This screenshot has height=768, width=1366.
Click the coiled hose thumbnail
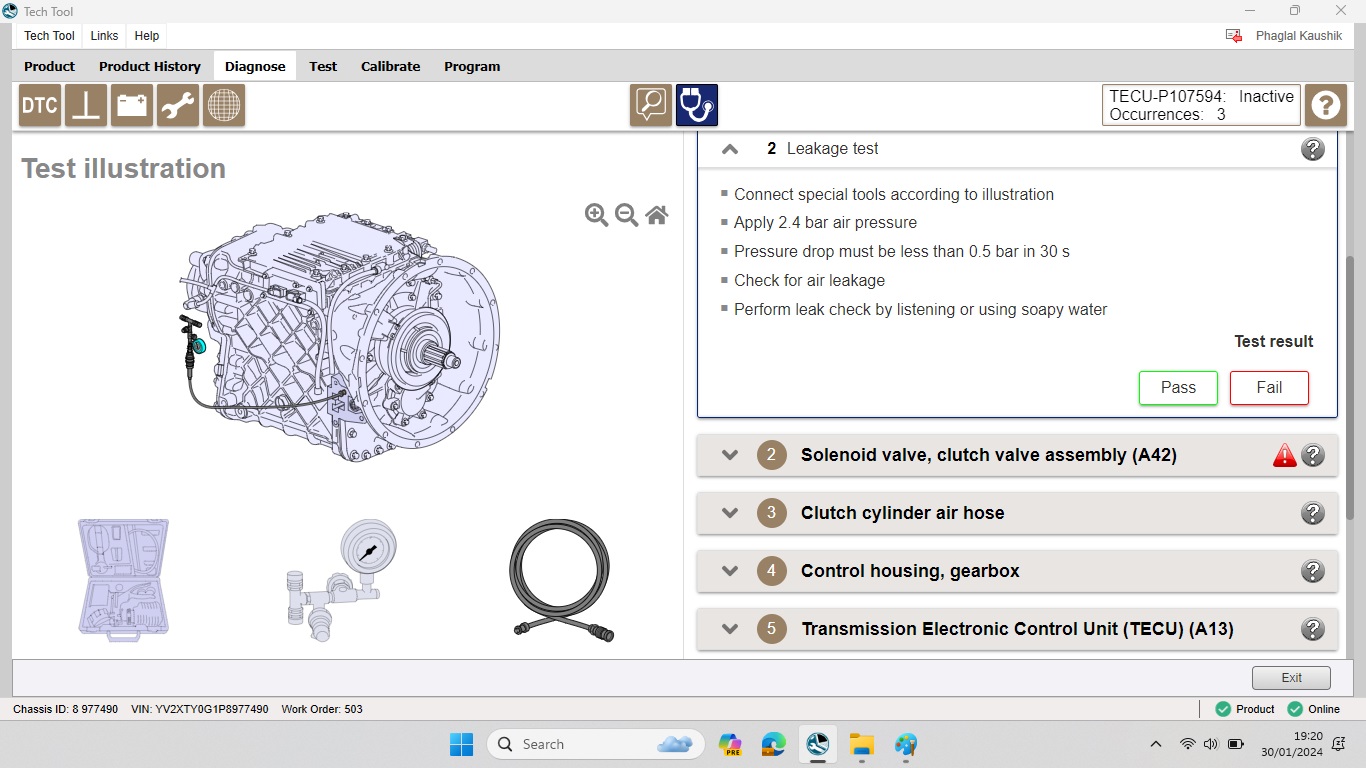(x=562, y=579)
